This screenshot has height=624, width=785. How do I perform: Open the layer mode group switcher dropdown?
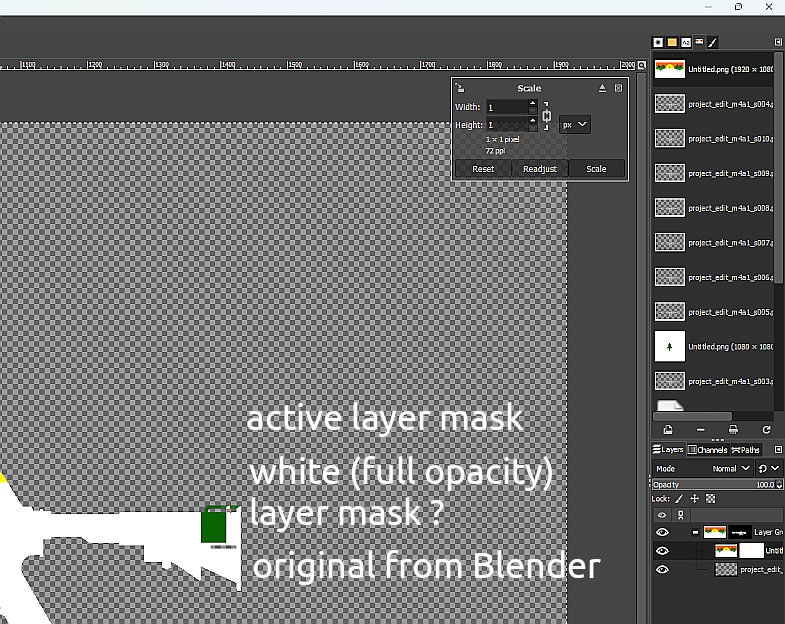[768, 469]
